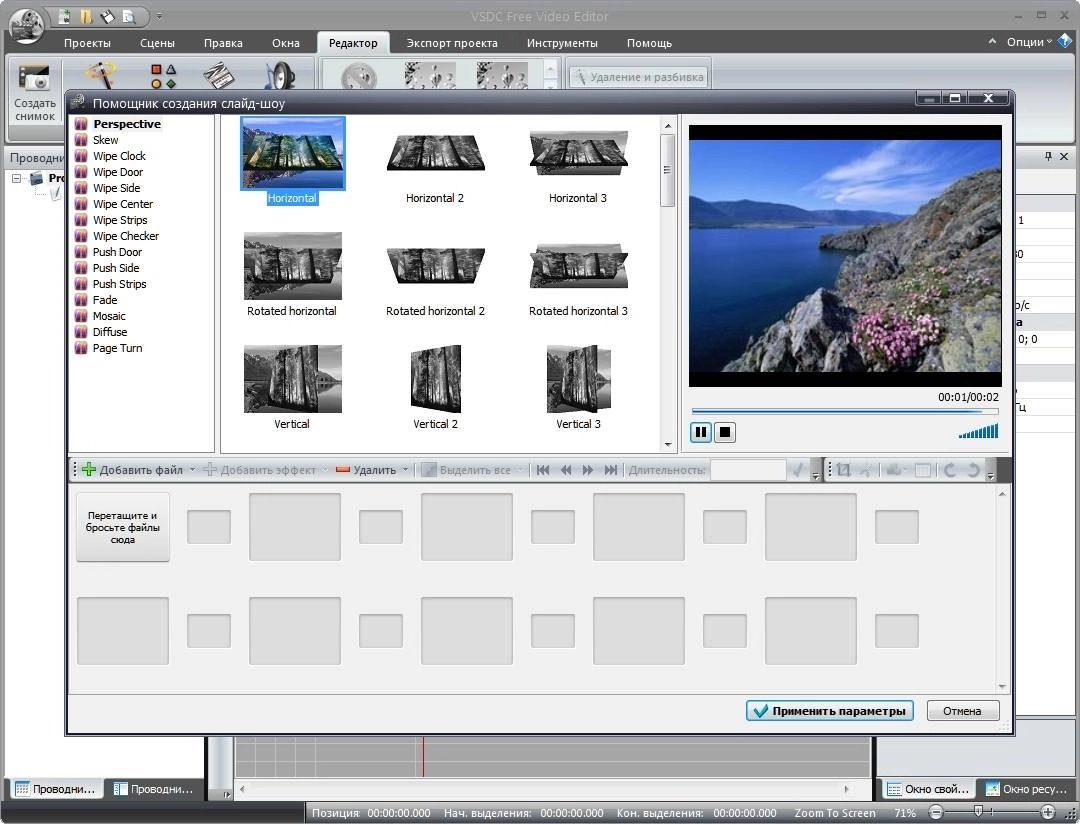
Task: Click the preview playback progress bar
Action: [844, 411]
